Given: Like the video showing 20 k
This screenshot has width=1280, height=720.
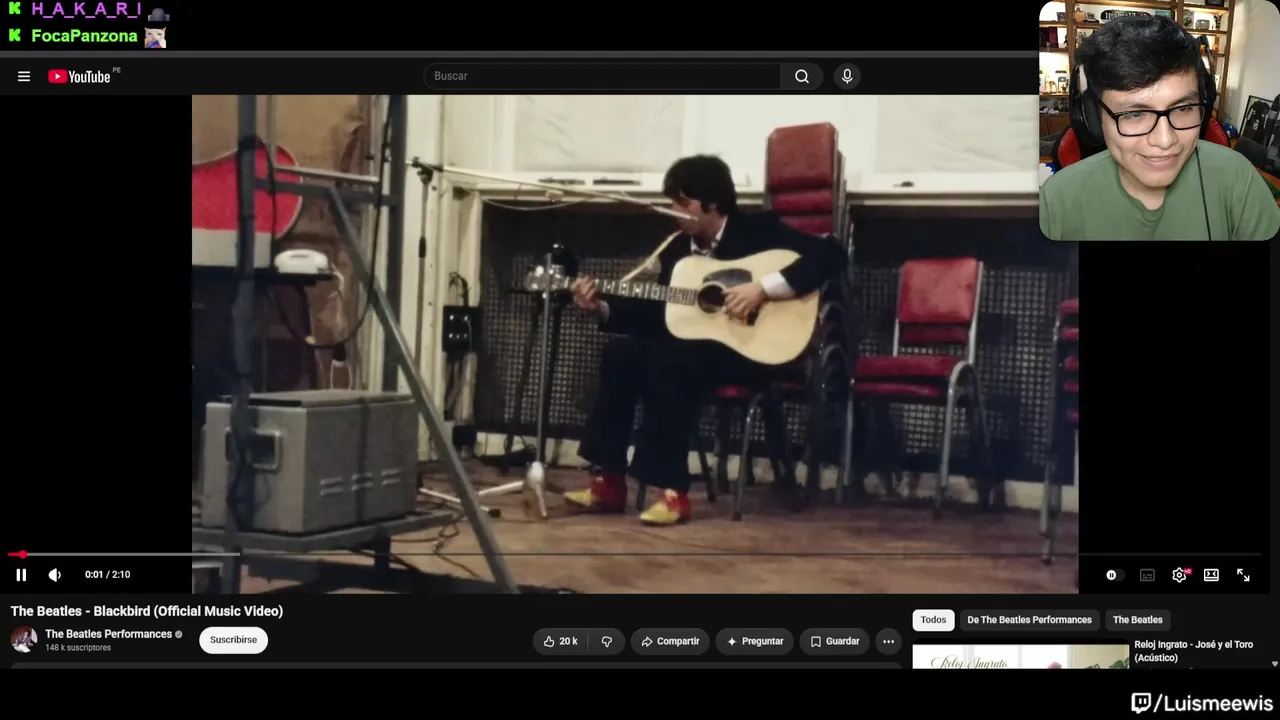Looking at the screenshot, I should [560, 641].
